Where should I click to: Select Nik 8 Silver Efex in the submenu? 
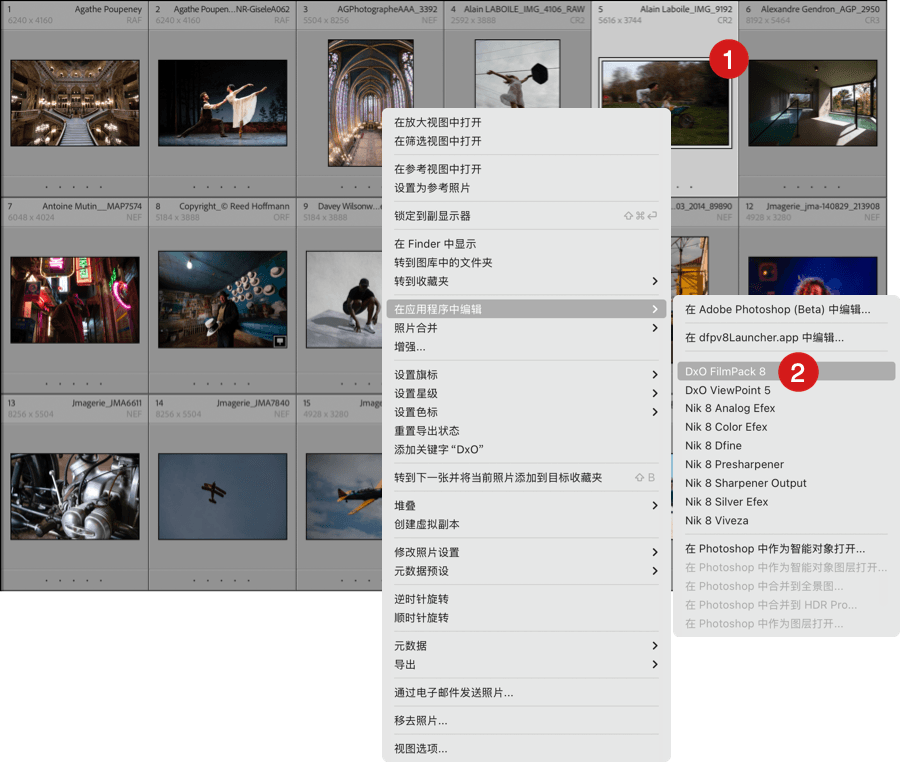coord(726,502)
